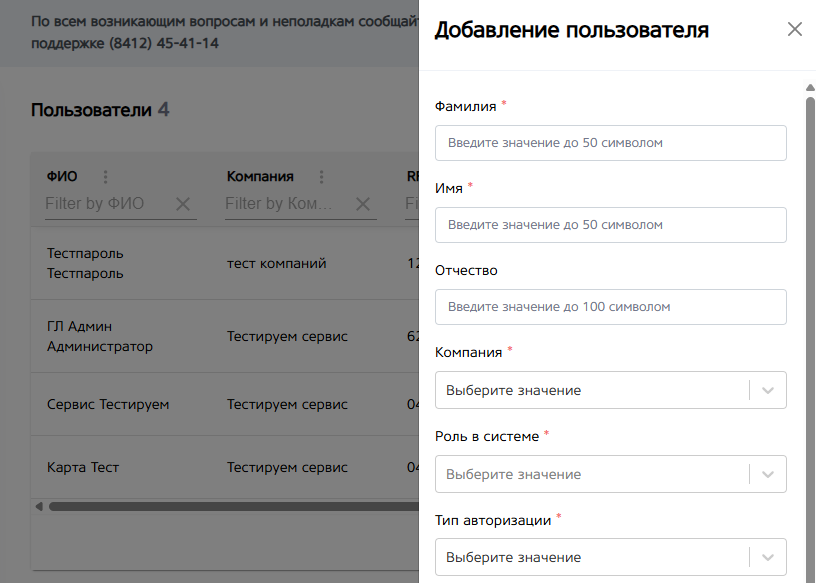Click chevron arrow in Роль в системе dropdown
816x583 pixels.
[768, 474]
